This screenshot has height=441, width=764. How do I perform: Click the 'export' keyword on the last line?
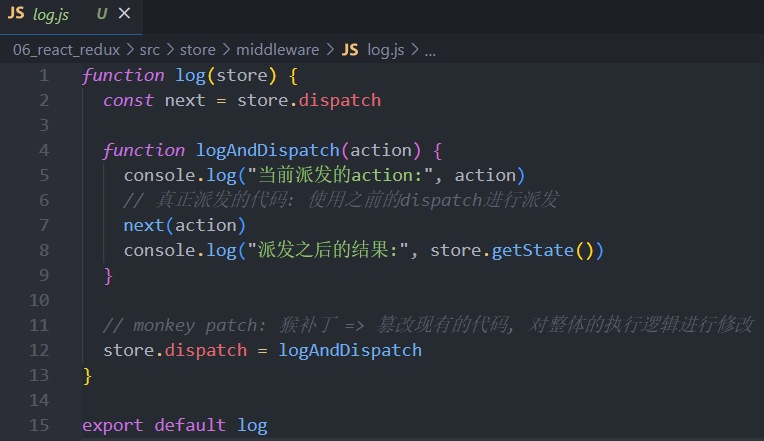[x=113, y=425]
